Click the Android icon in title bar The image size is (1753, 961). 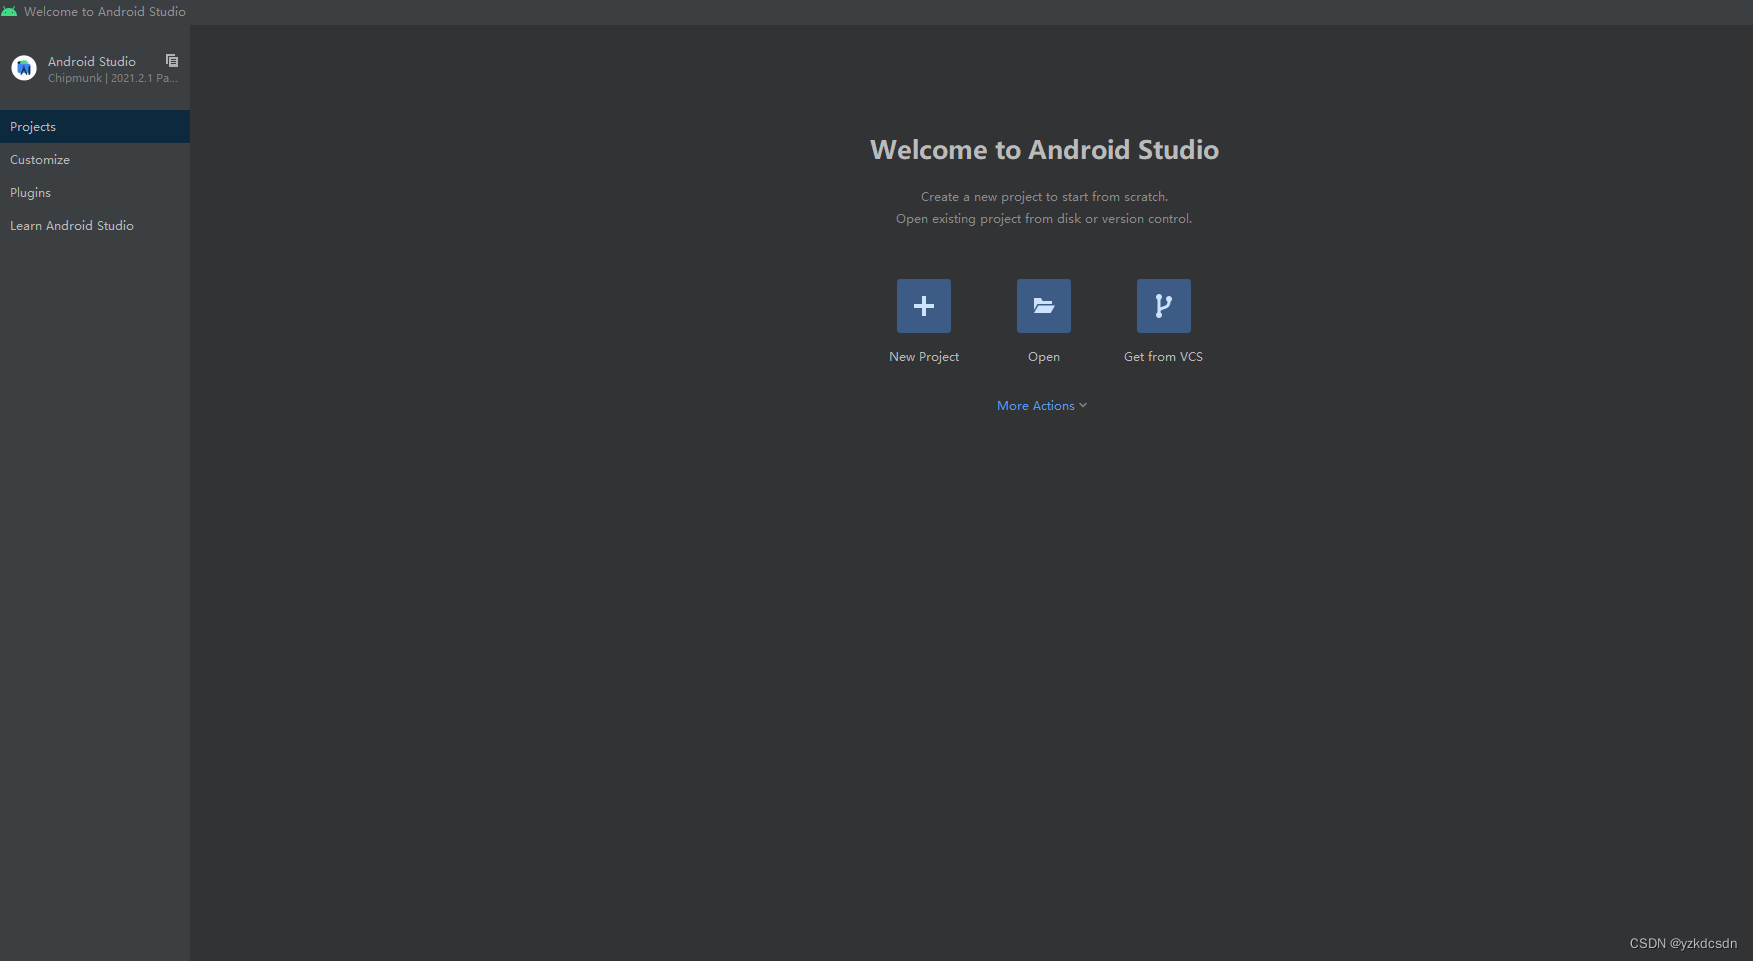[9, 11]
